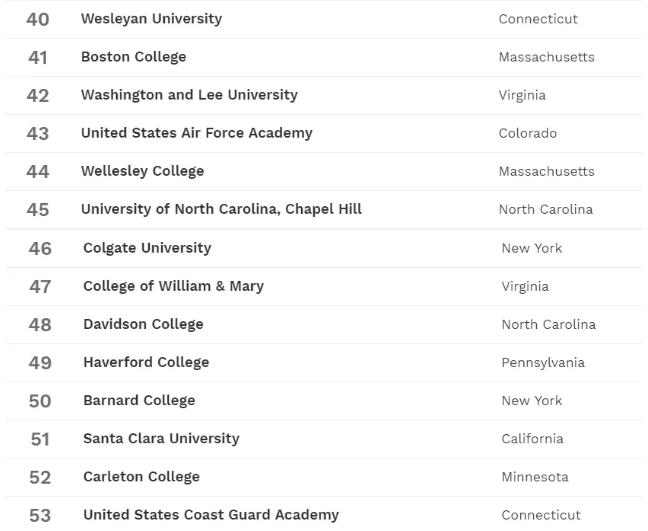Click Carleton College name
This screenshot has width=648, height=531.
(x=141, y=477)
